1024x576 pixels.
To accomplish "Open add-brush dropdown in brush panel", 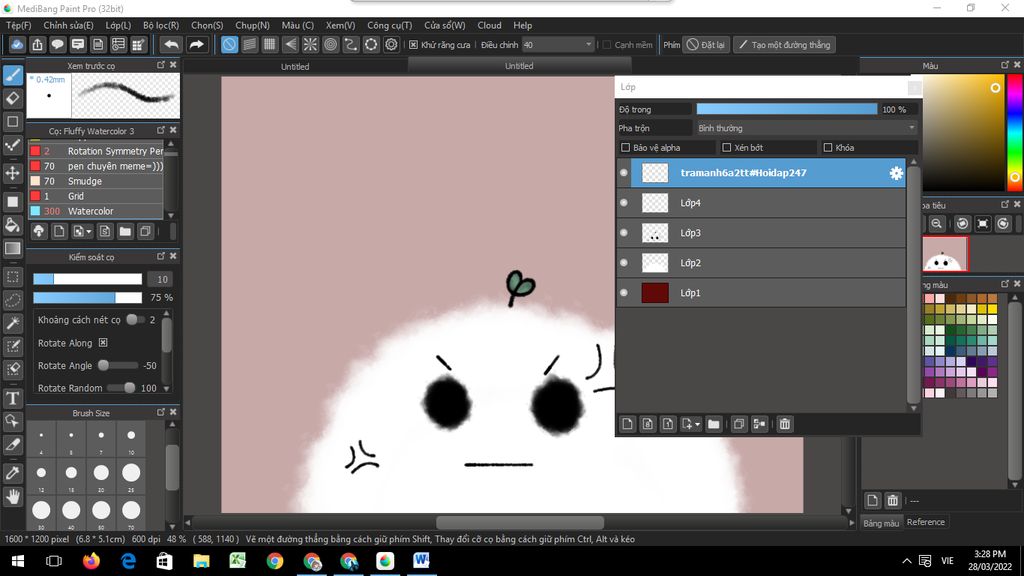I will coord(89,232).
